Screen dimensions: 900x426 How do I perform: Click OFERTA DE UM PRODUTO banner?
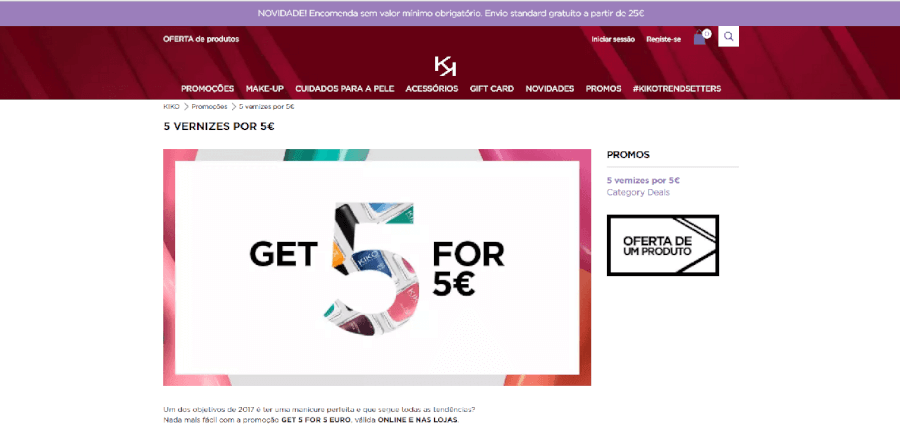click(x=663, y=245)
